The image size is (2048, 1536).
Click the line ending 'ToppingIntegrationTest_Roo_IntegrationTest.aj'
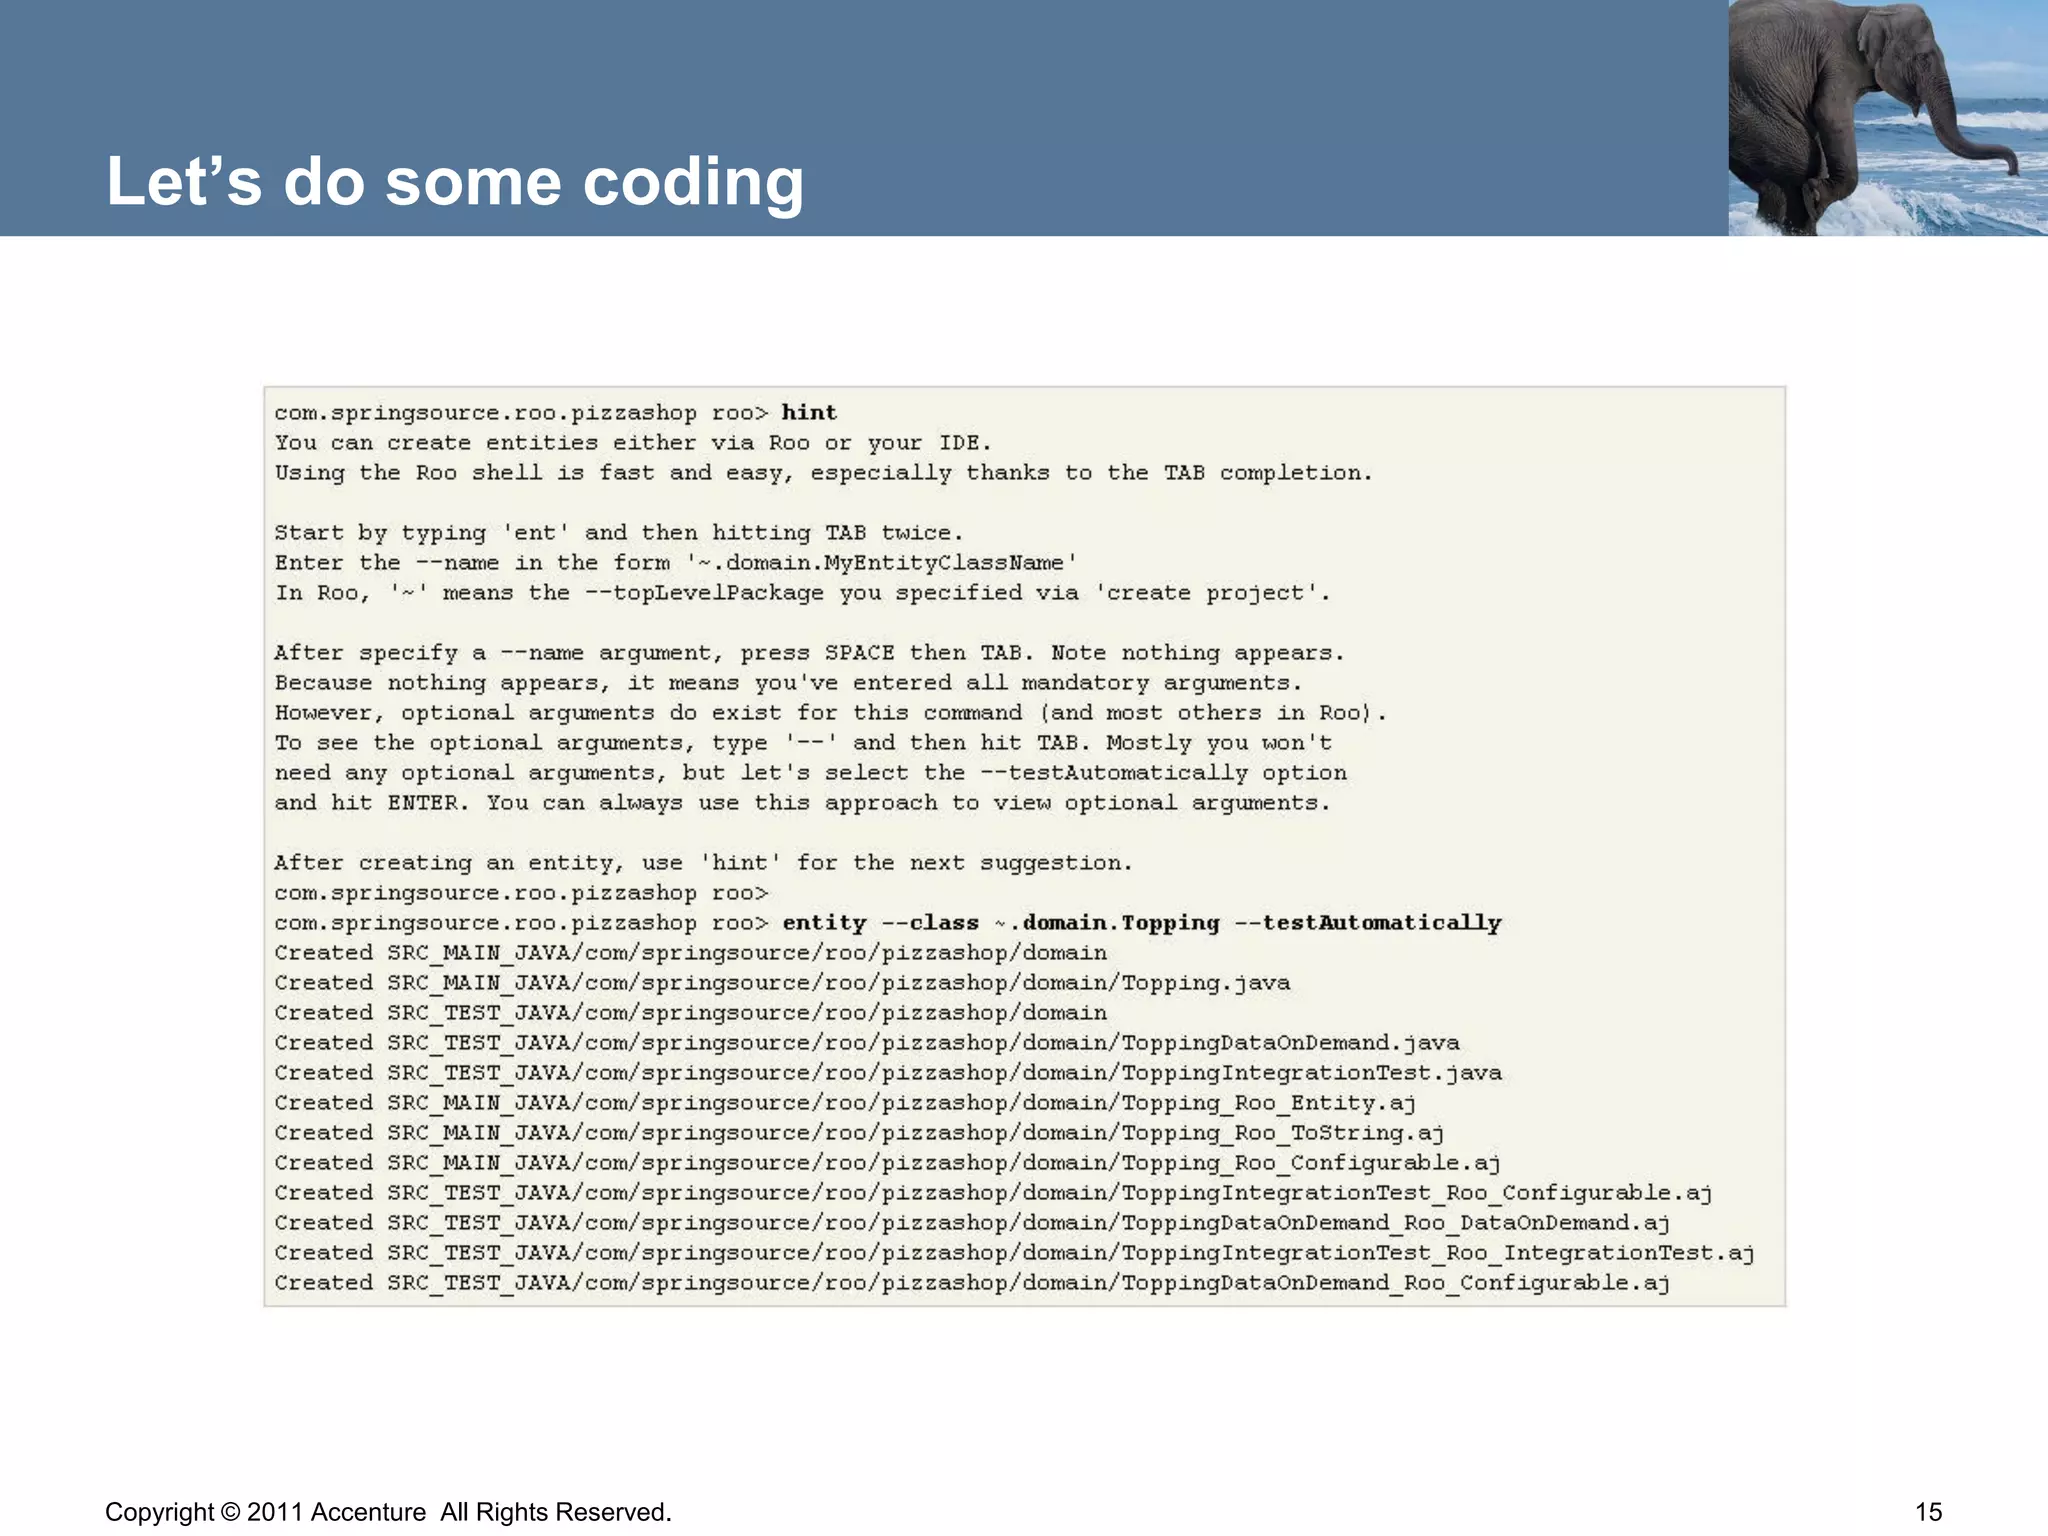pos(1014,1253)
